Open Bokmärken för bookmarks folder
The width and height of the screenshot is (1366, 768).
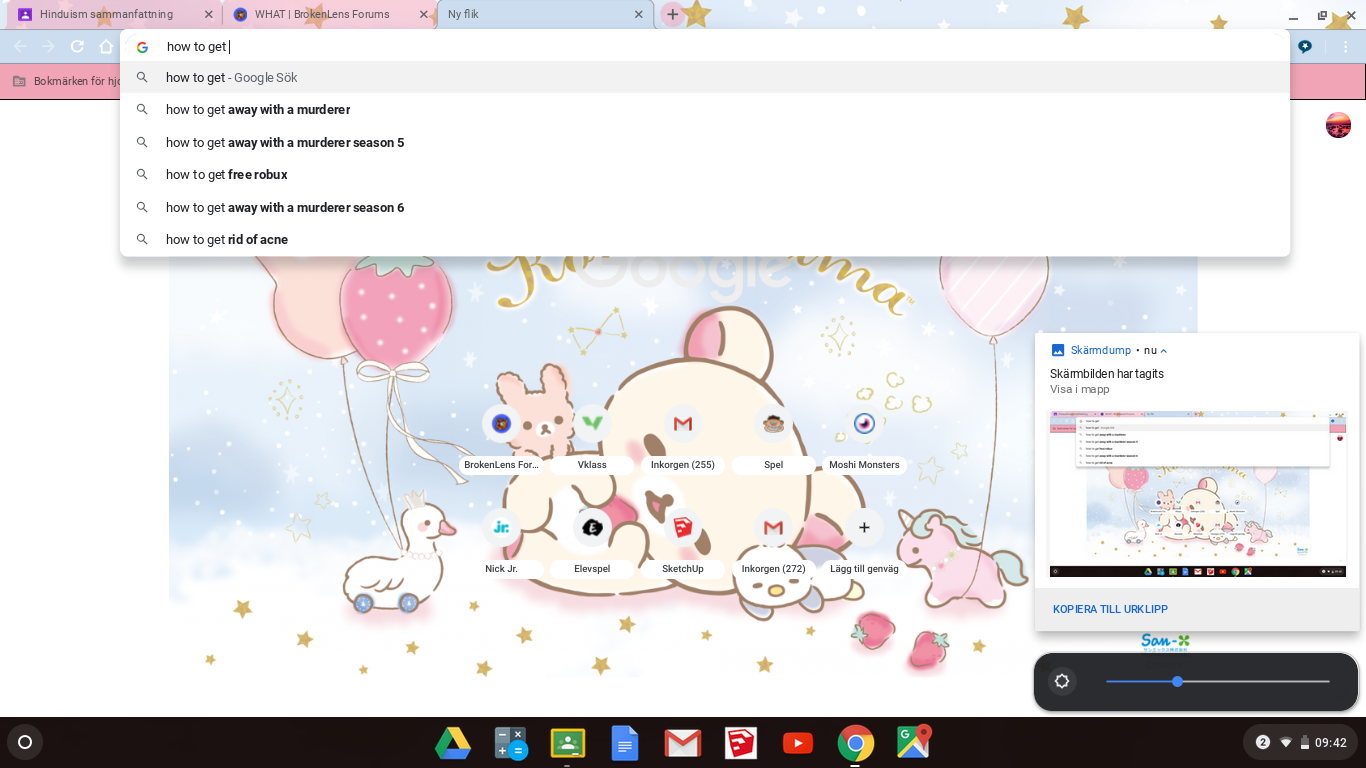coord(66,81)
